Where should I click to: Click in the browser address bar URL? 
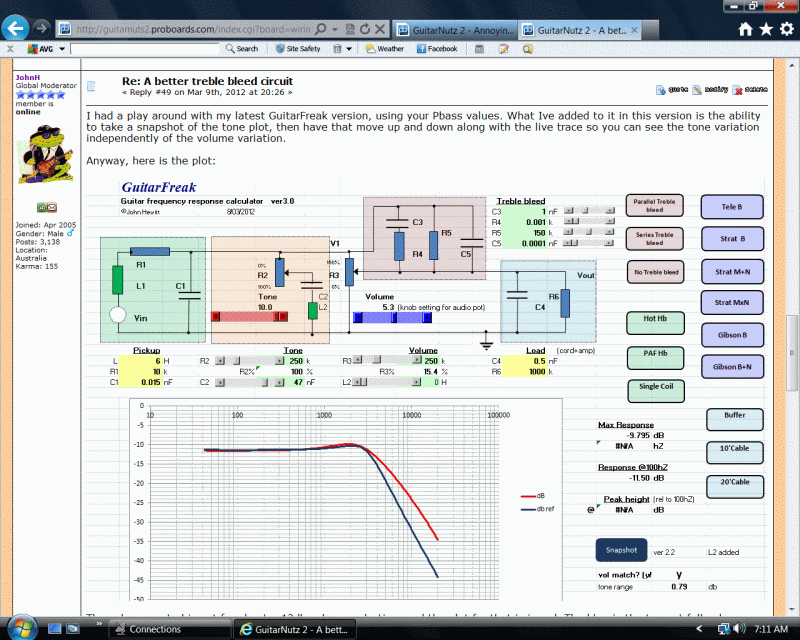(x=193, y=29)
